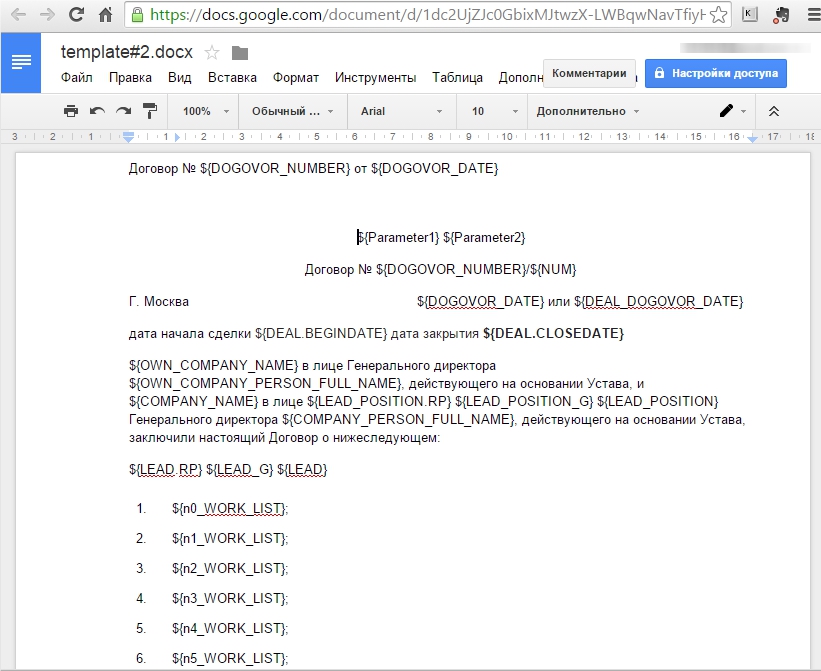Image resolution: width=821 pixels, height=671 pixels.
Task: Collapse the menus with double chevron
Action: (x=773, y=111)
